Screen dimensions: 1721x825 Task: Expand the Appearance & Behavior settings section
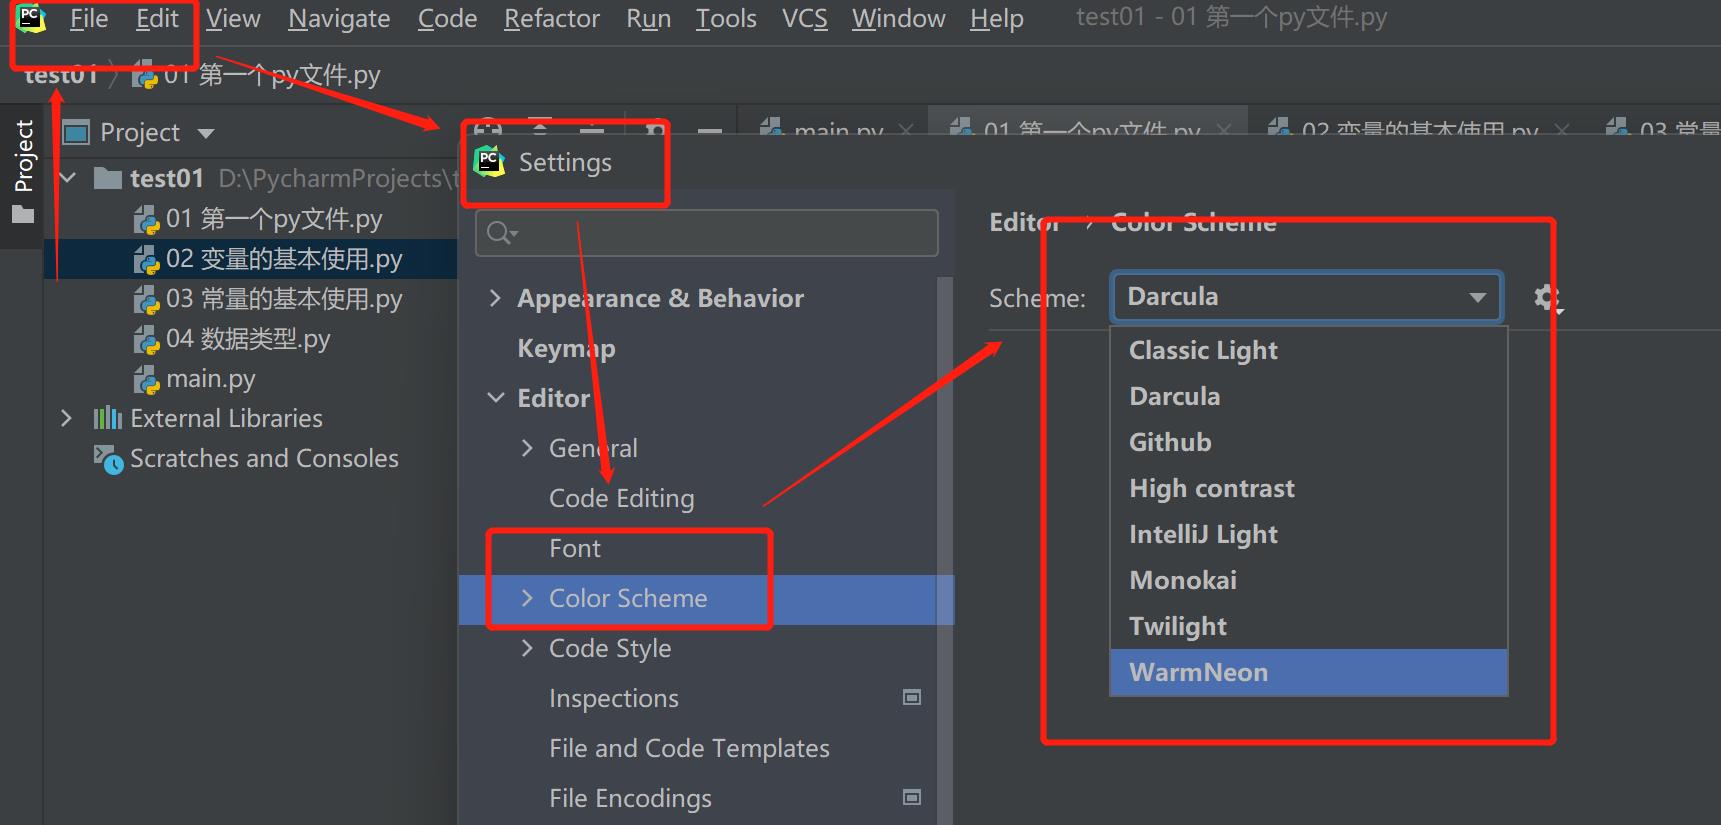[495, 298]
